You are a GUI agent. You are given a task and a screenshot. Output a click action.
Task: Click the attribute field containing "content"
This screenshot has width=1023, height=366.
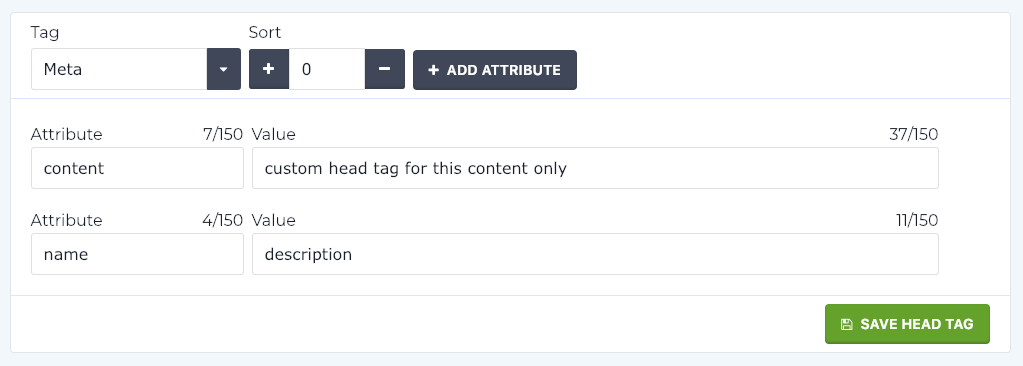tap(137, 168)
